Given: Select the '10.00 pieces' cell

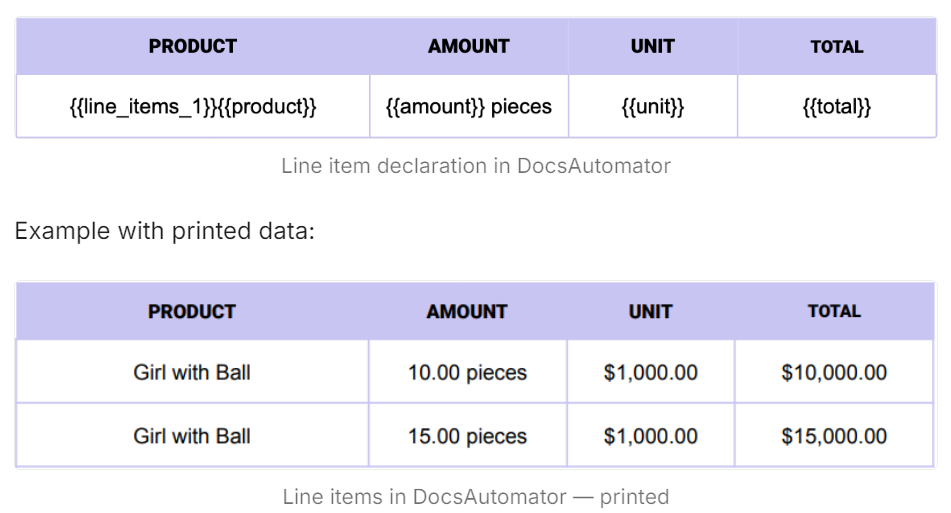Looking at the screenshot, I should pyautogui.click(x=467, y=372).
